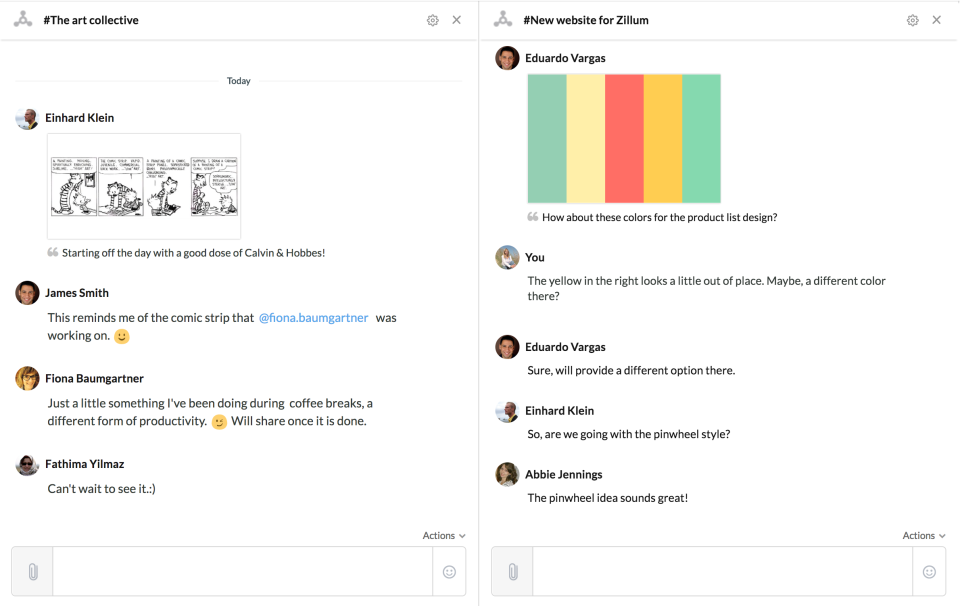Screen dimensions: 960x606
Task: Expand the Actions menu in art collective channel
Action: tap(443, 535)
